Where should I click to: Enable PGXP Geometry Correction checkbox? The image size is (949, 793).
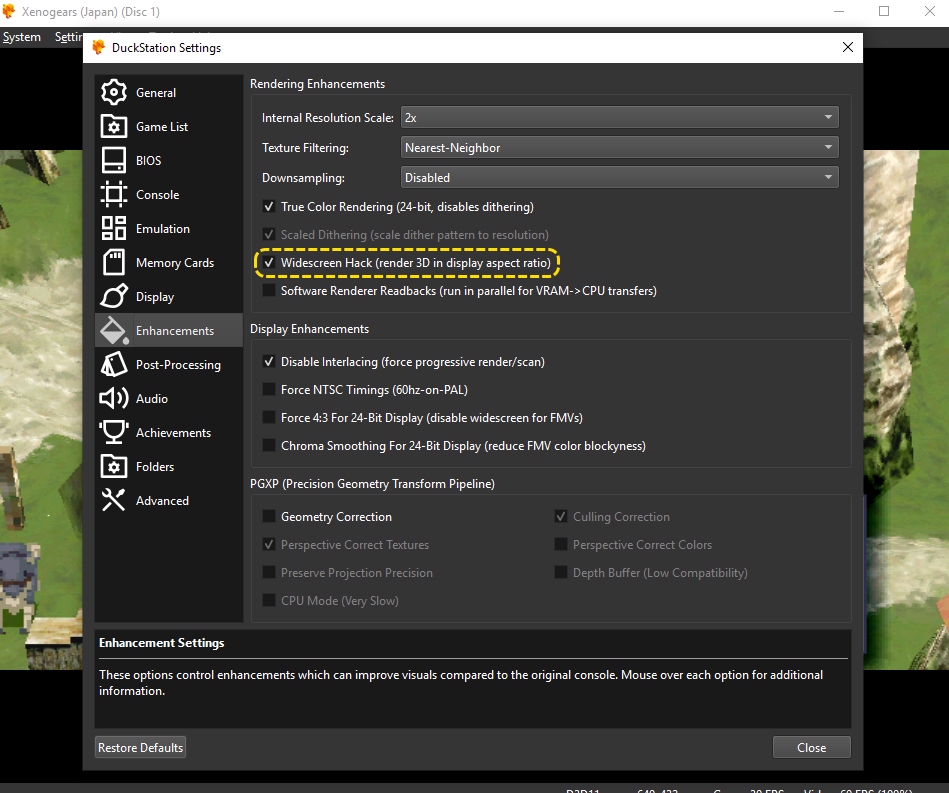(x=269, y=517)
